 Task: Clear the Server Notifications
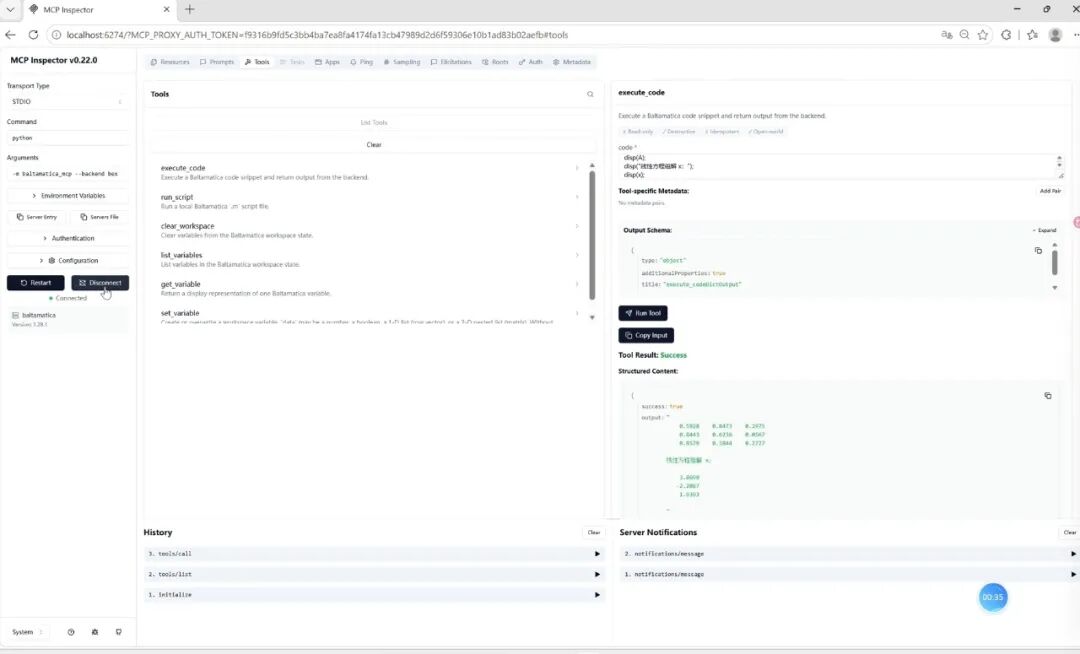click(1069, 532)
